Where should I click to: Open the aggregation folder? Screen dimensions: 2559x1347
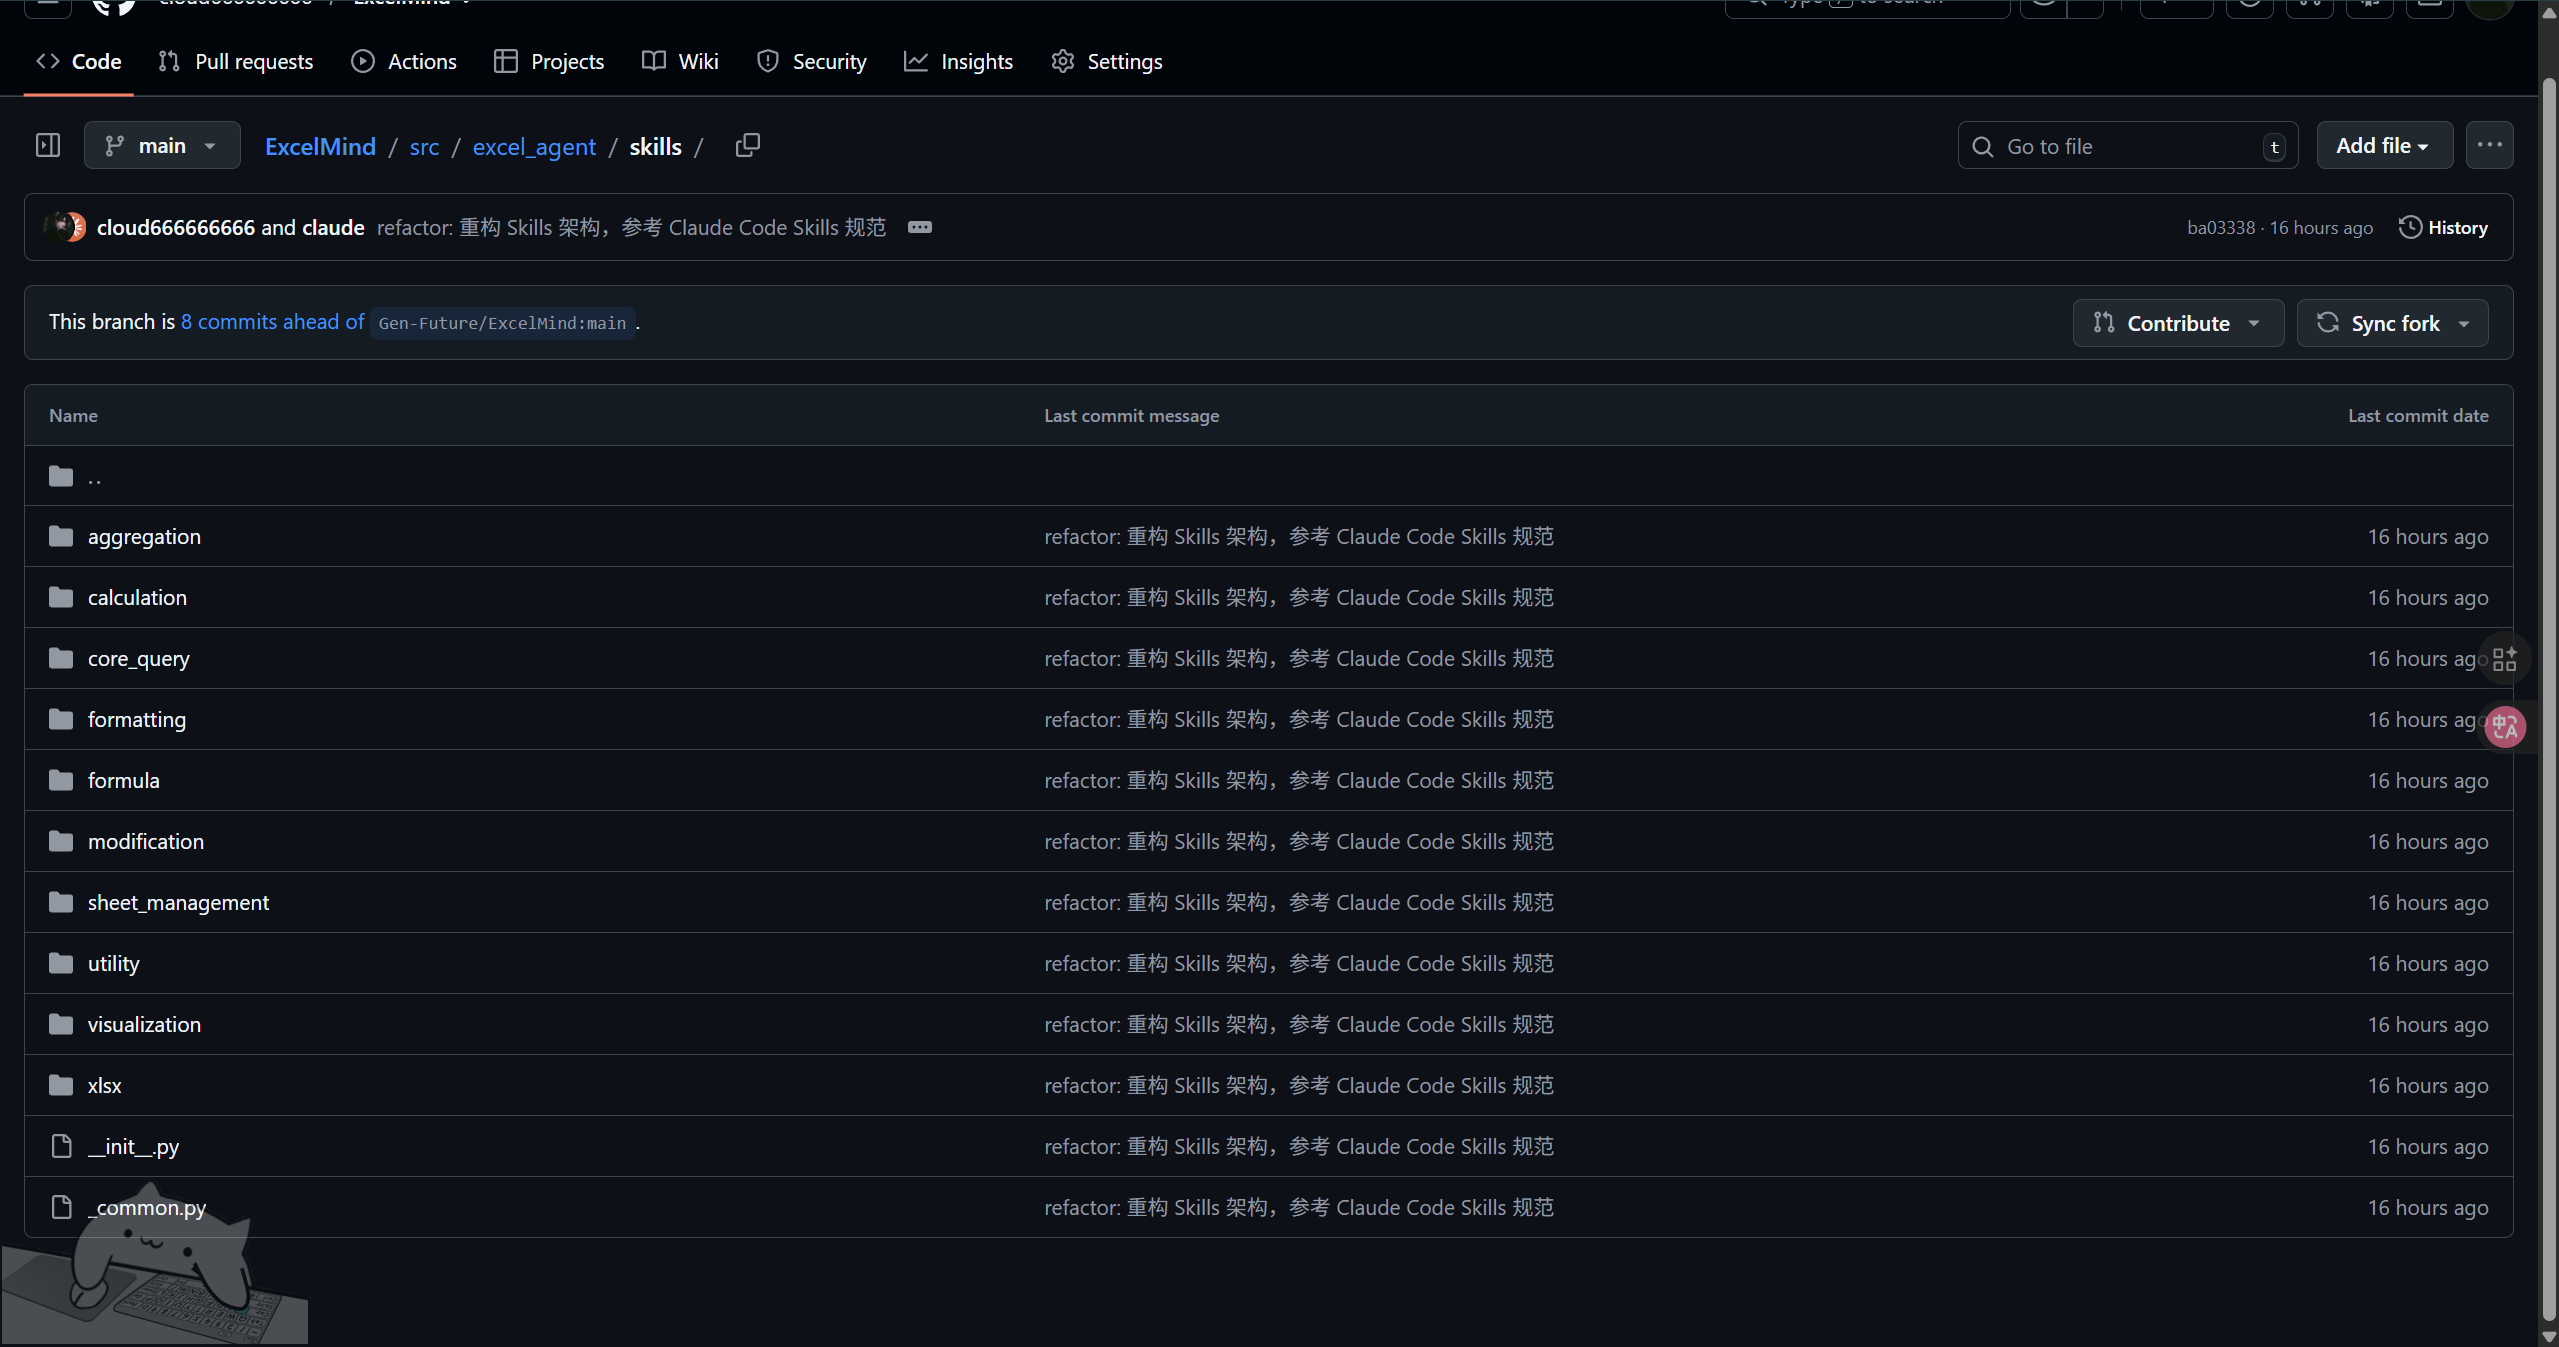(x=144, y=537)
